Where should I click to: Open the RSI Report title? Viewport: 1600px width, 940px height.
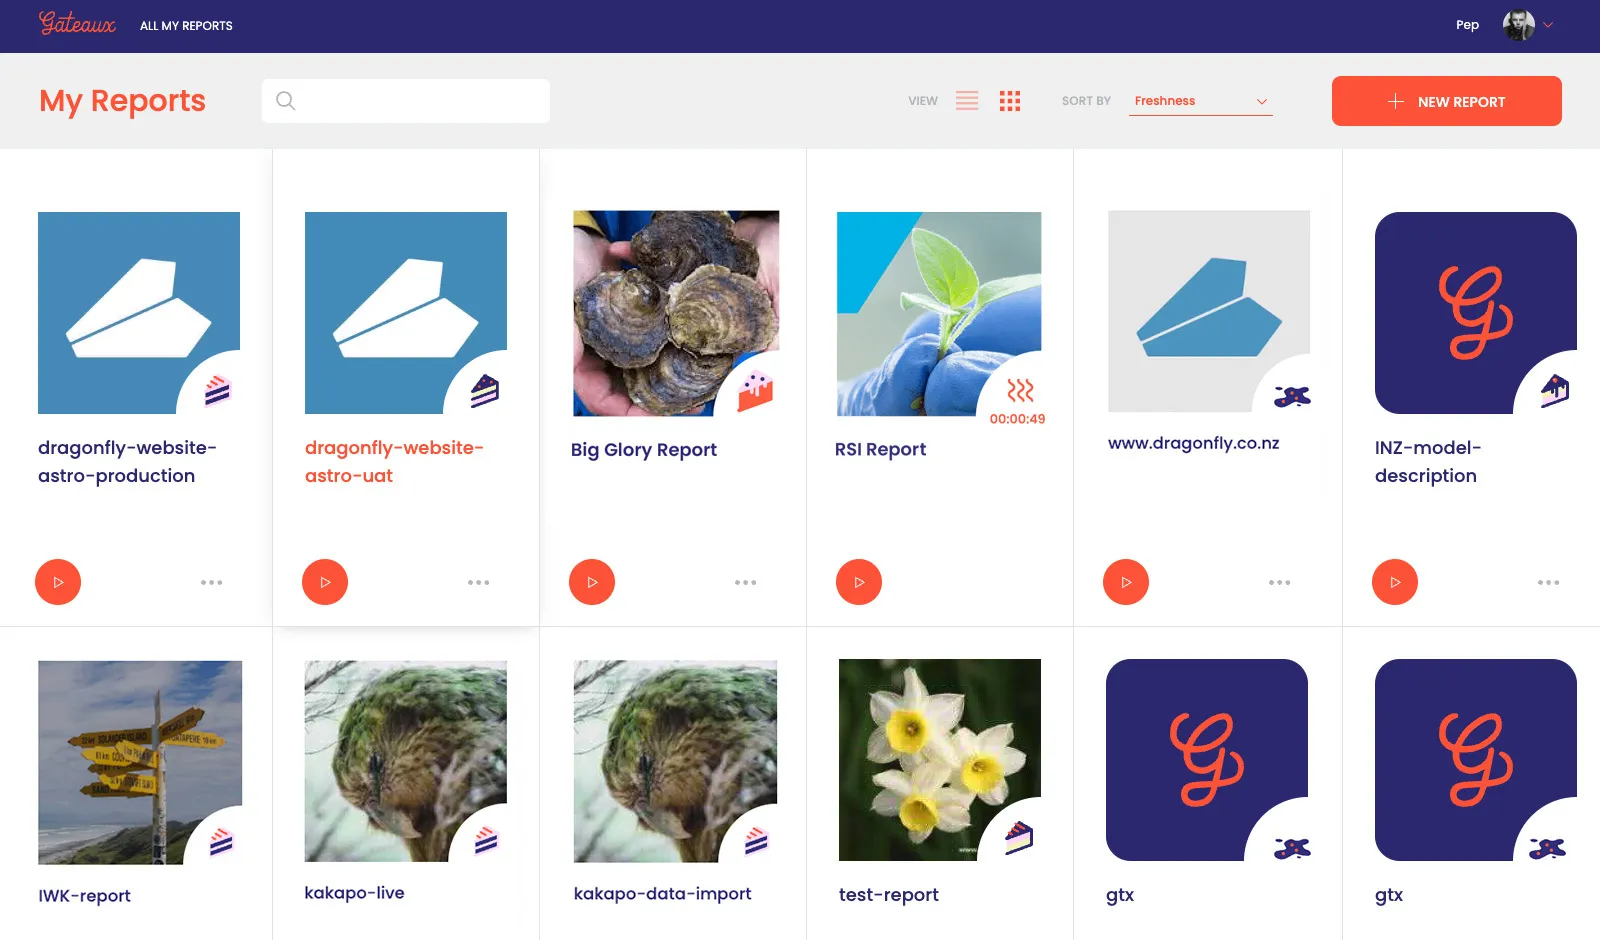coord(880,450)
